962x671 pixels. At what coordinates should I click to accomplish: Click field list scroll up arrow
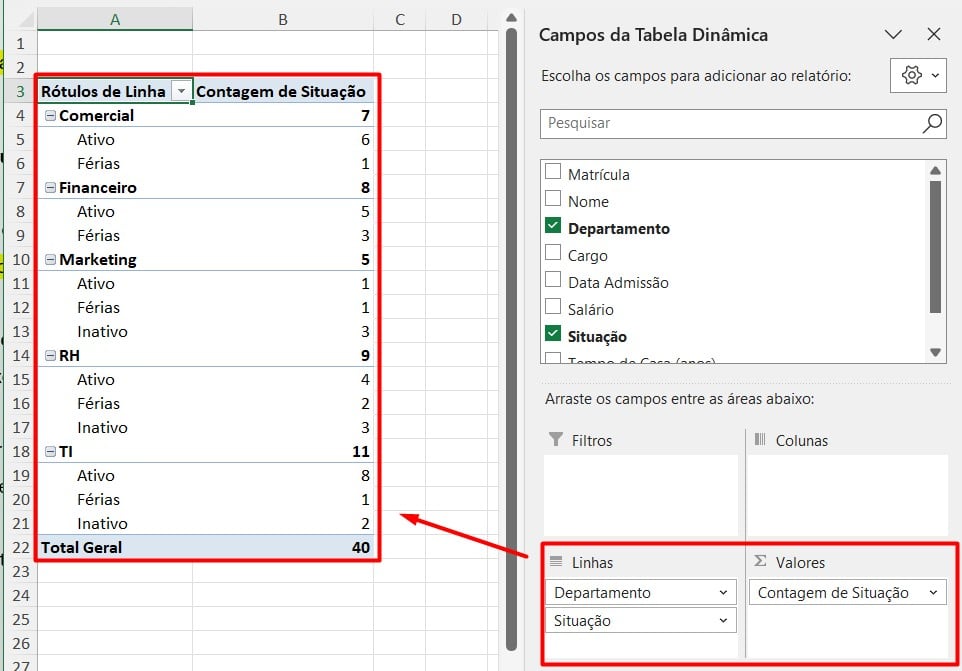click(935, 171)
